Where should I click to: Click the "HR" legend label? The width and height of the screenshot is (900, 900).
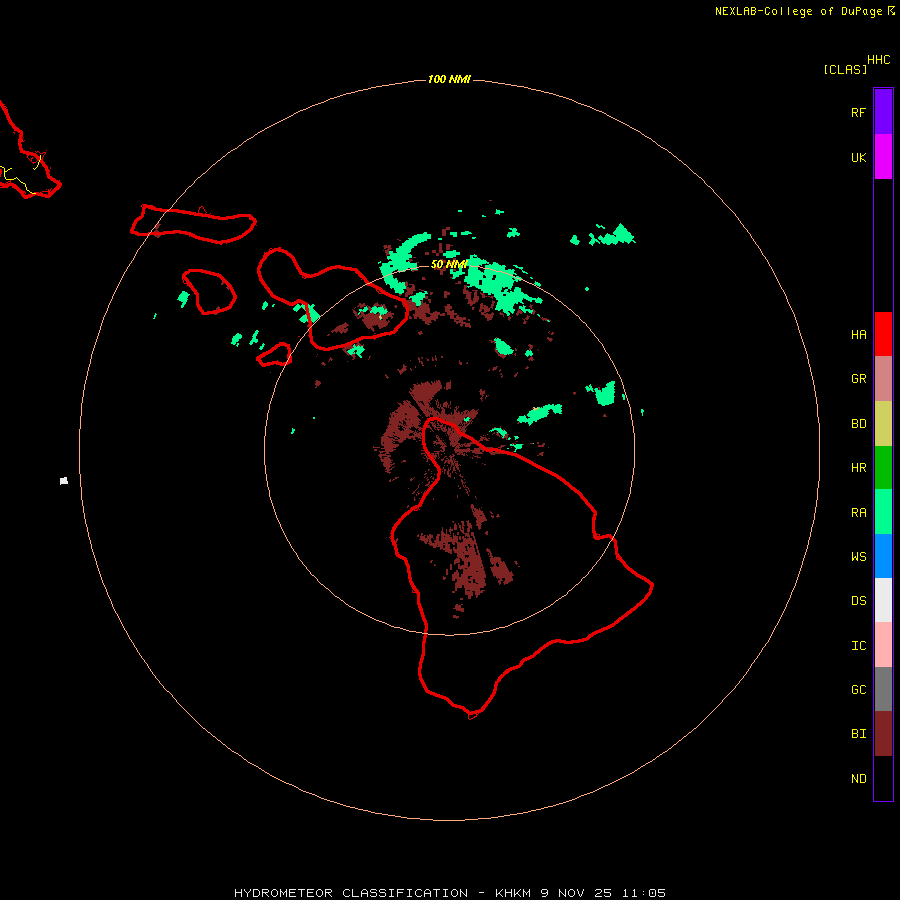[858, 468]
